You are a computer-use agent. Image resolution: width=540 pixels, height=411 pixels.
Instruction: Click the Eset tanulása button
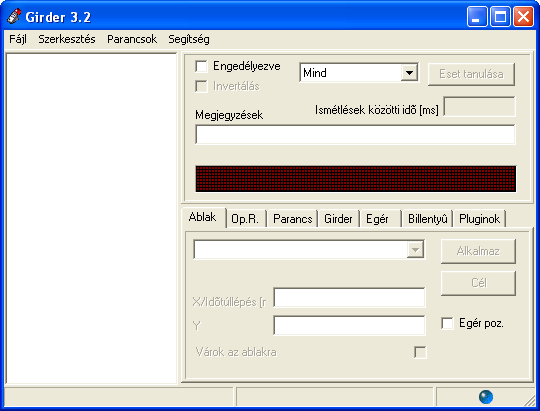pyautogui.click(x=471, y=74)
